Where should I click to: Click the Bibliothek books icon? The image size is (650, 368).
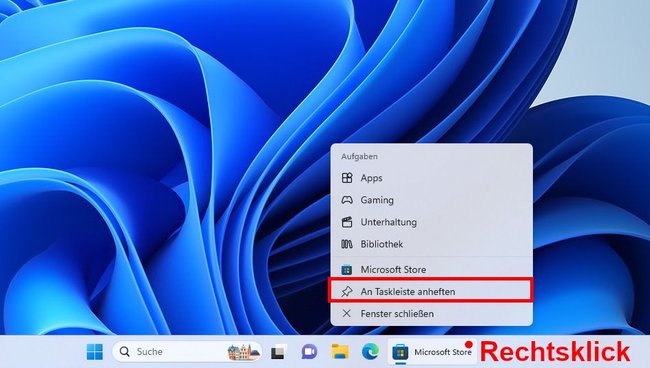(347, 244)
